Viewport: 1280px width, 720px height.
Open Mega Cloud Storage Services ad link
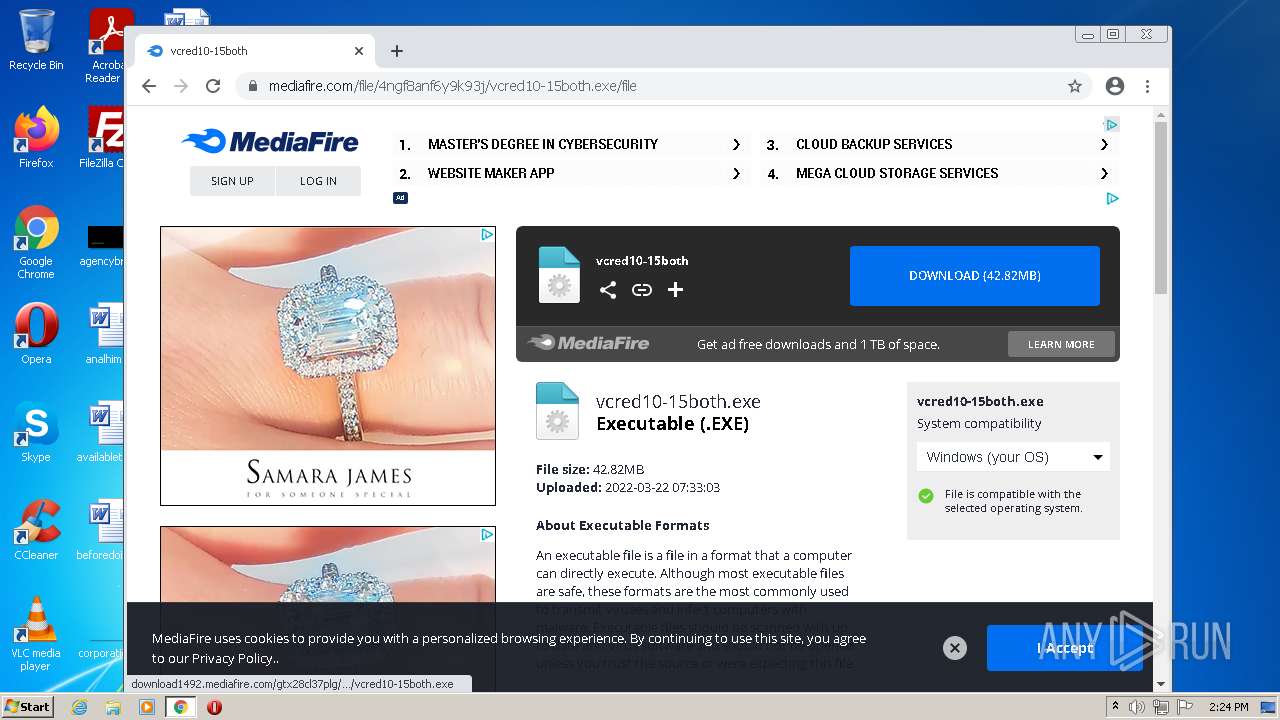tap(897, 173)
